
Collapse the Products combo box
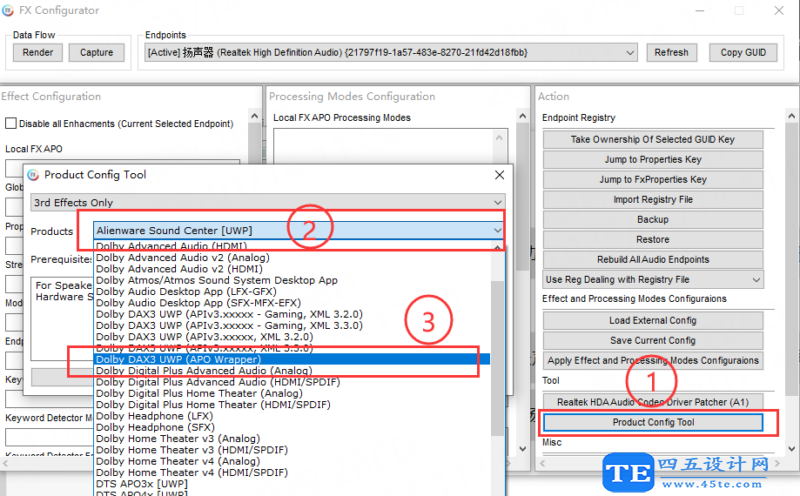[497, 231]
